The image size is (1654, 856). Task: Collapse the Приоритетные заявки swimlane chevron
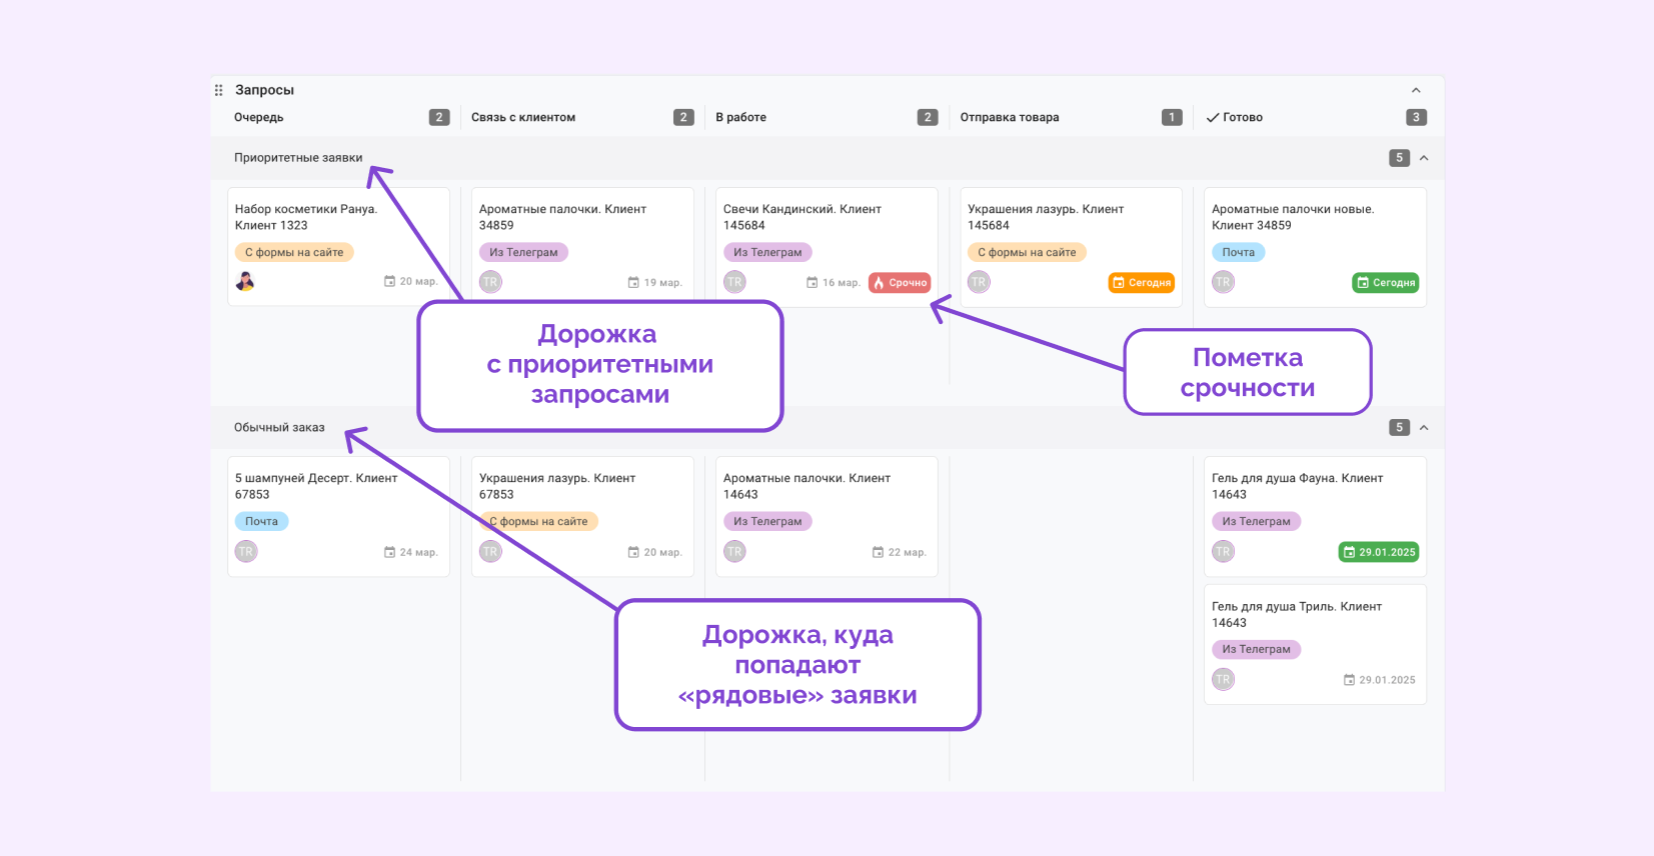tap(1424, 158)
